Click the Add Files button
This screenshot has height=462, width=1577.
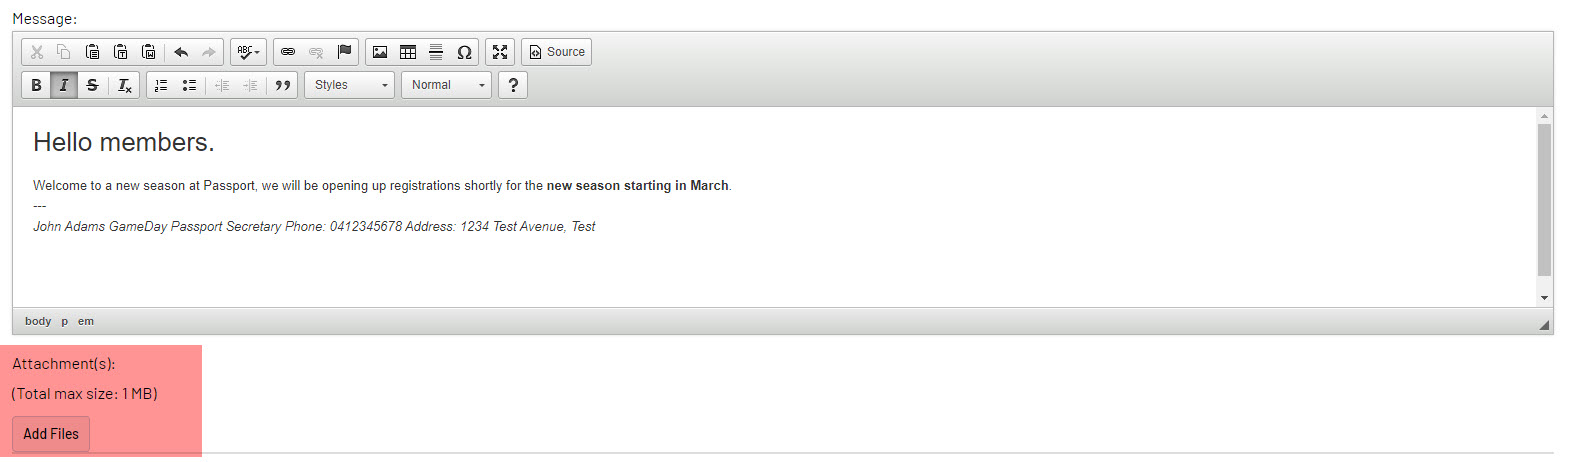51,434
